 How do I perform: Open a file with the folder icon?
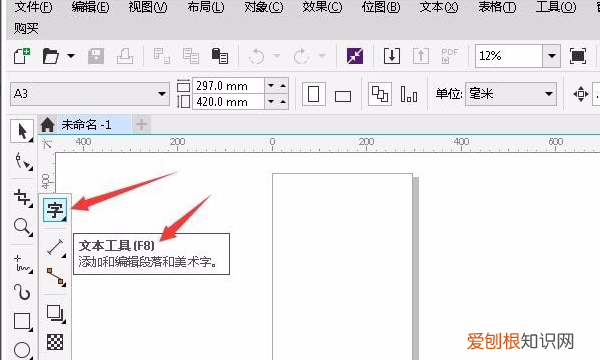[x=51, y=56]
